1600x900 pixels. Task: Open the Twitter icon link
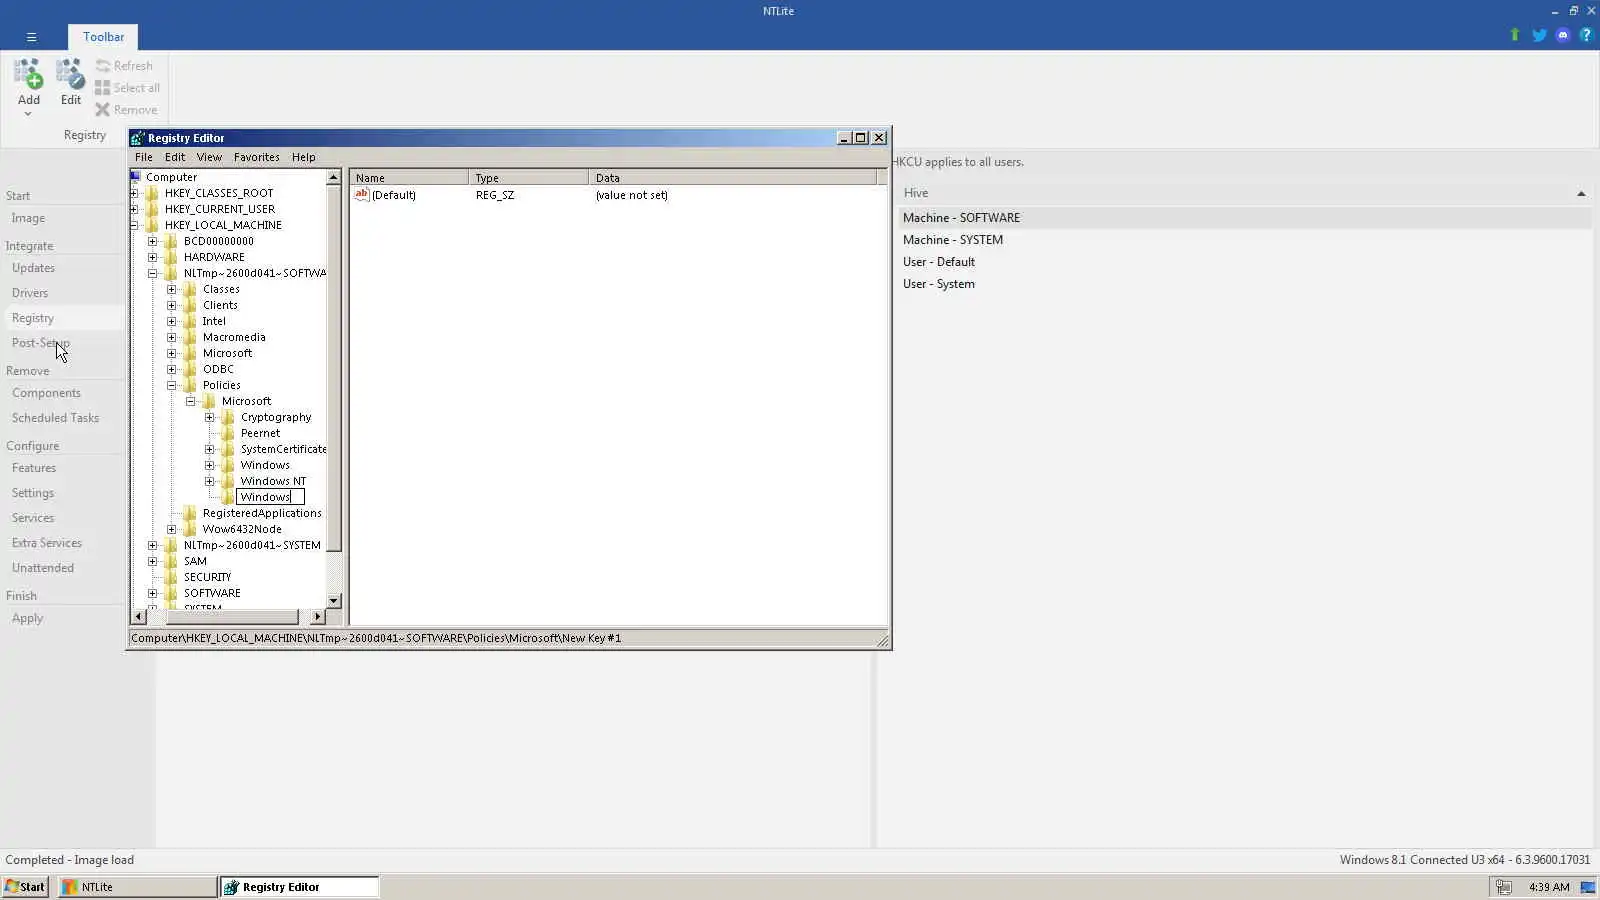tap(1539, 35)
